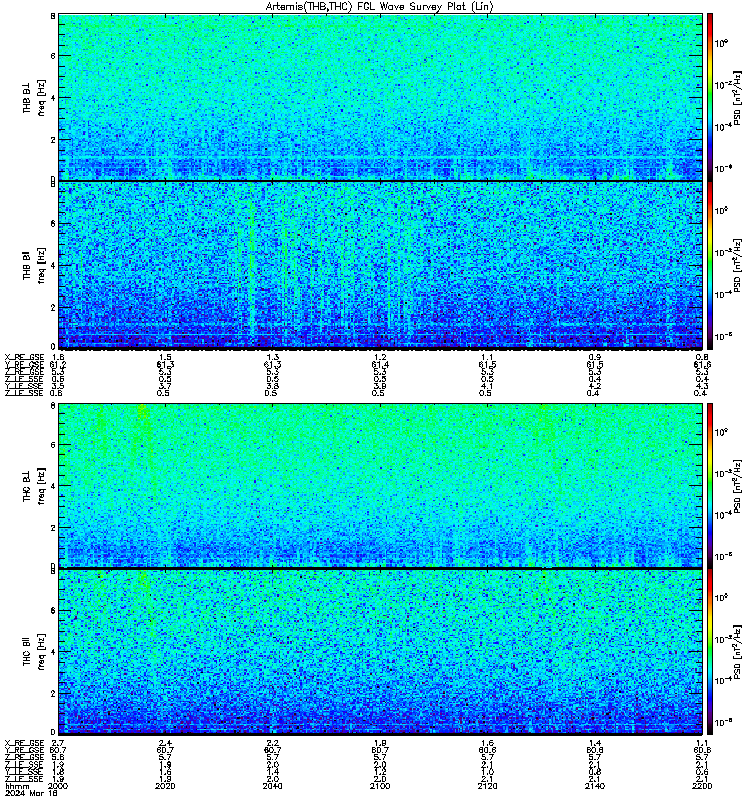Image resolution: width=750 pixels, height=800 pixels.
Task: Click the 'THB B⊥ freq [Hz]' axis label
Action: (34, 97)
